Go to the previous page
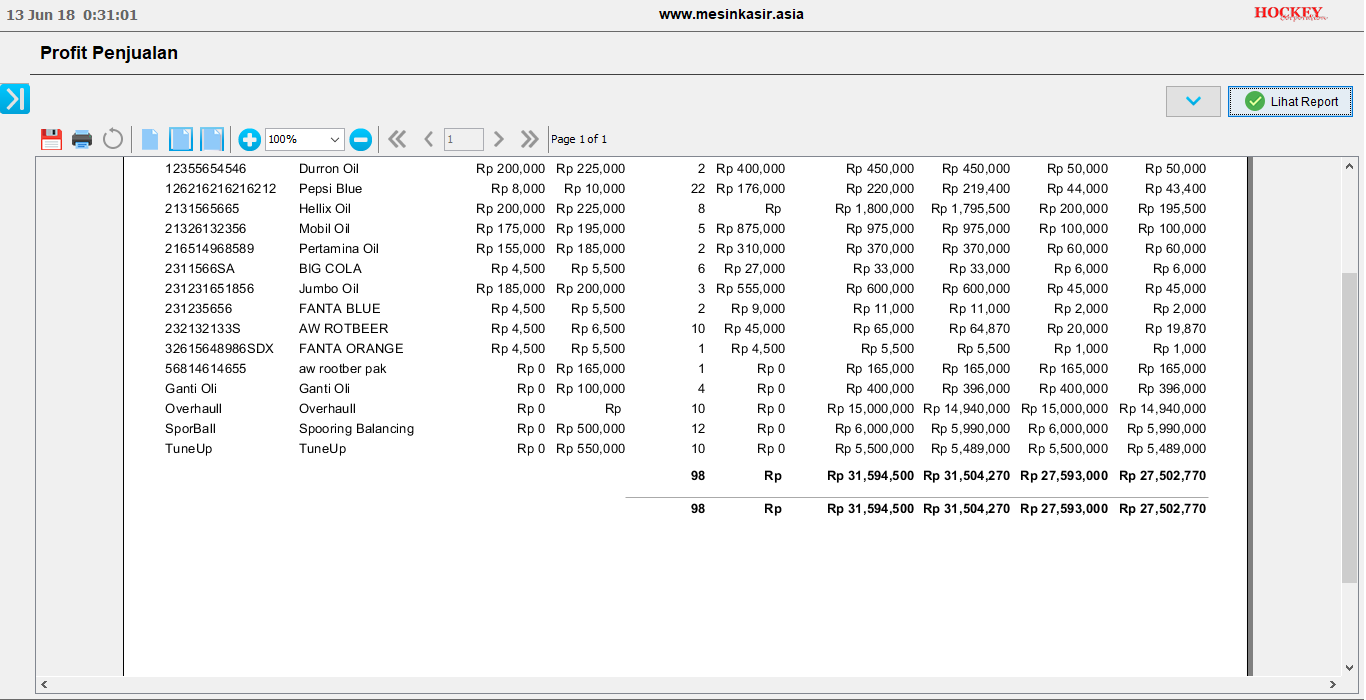The image size is (1366, 700). pos(428,139)
